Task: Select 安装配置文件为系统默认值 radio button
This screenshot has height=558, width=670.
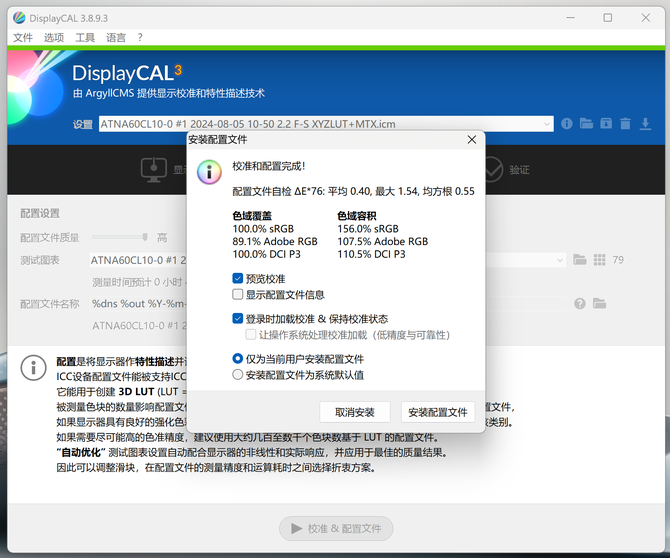Action: [x=238, y=375]
